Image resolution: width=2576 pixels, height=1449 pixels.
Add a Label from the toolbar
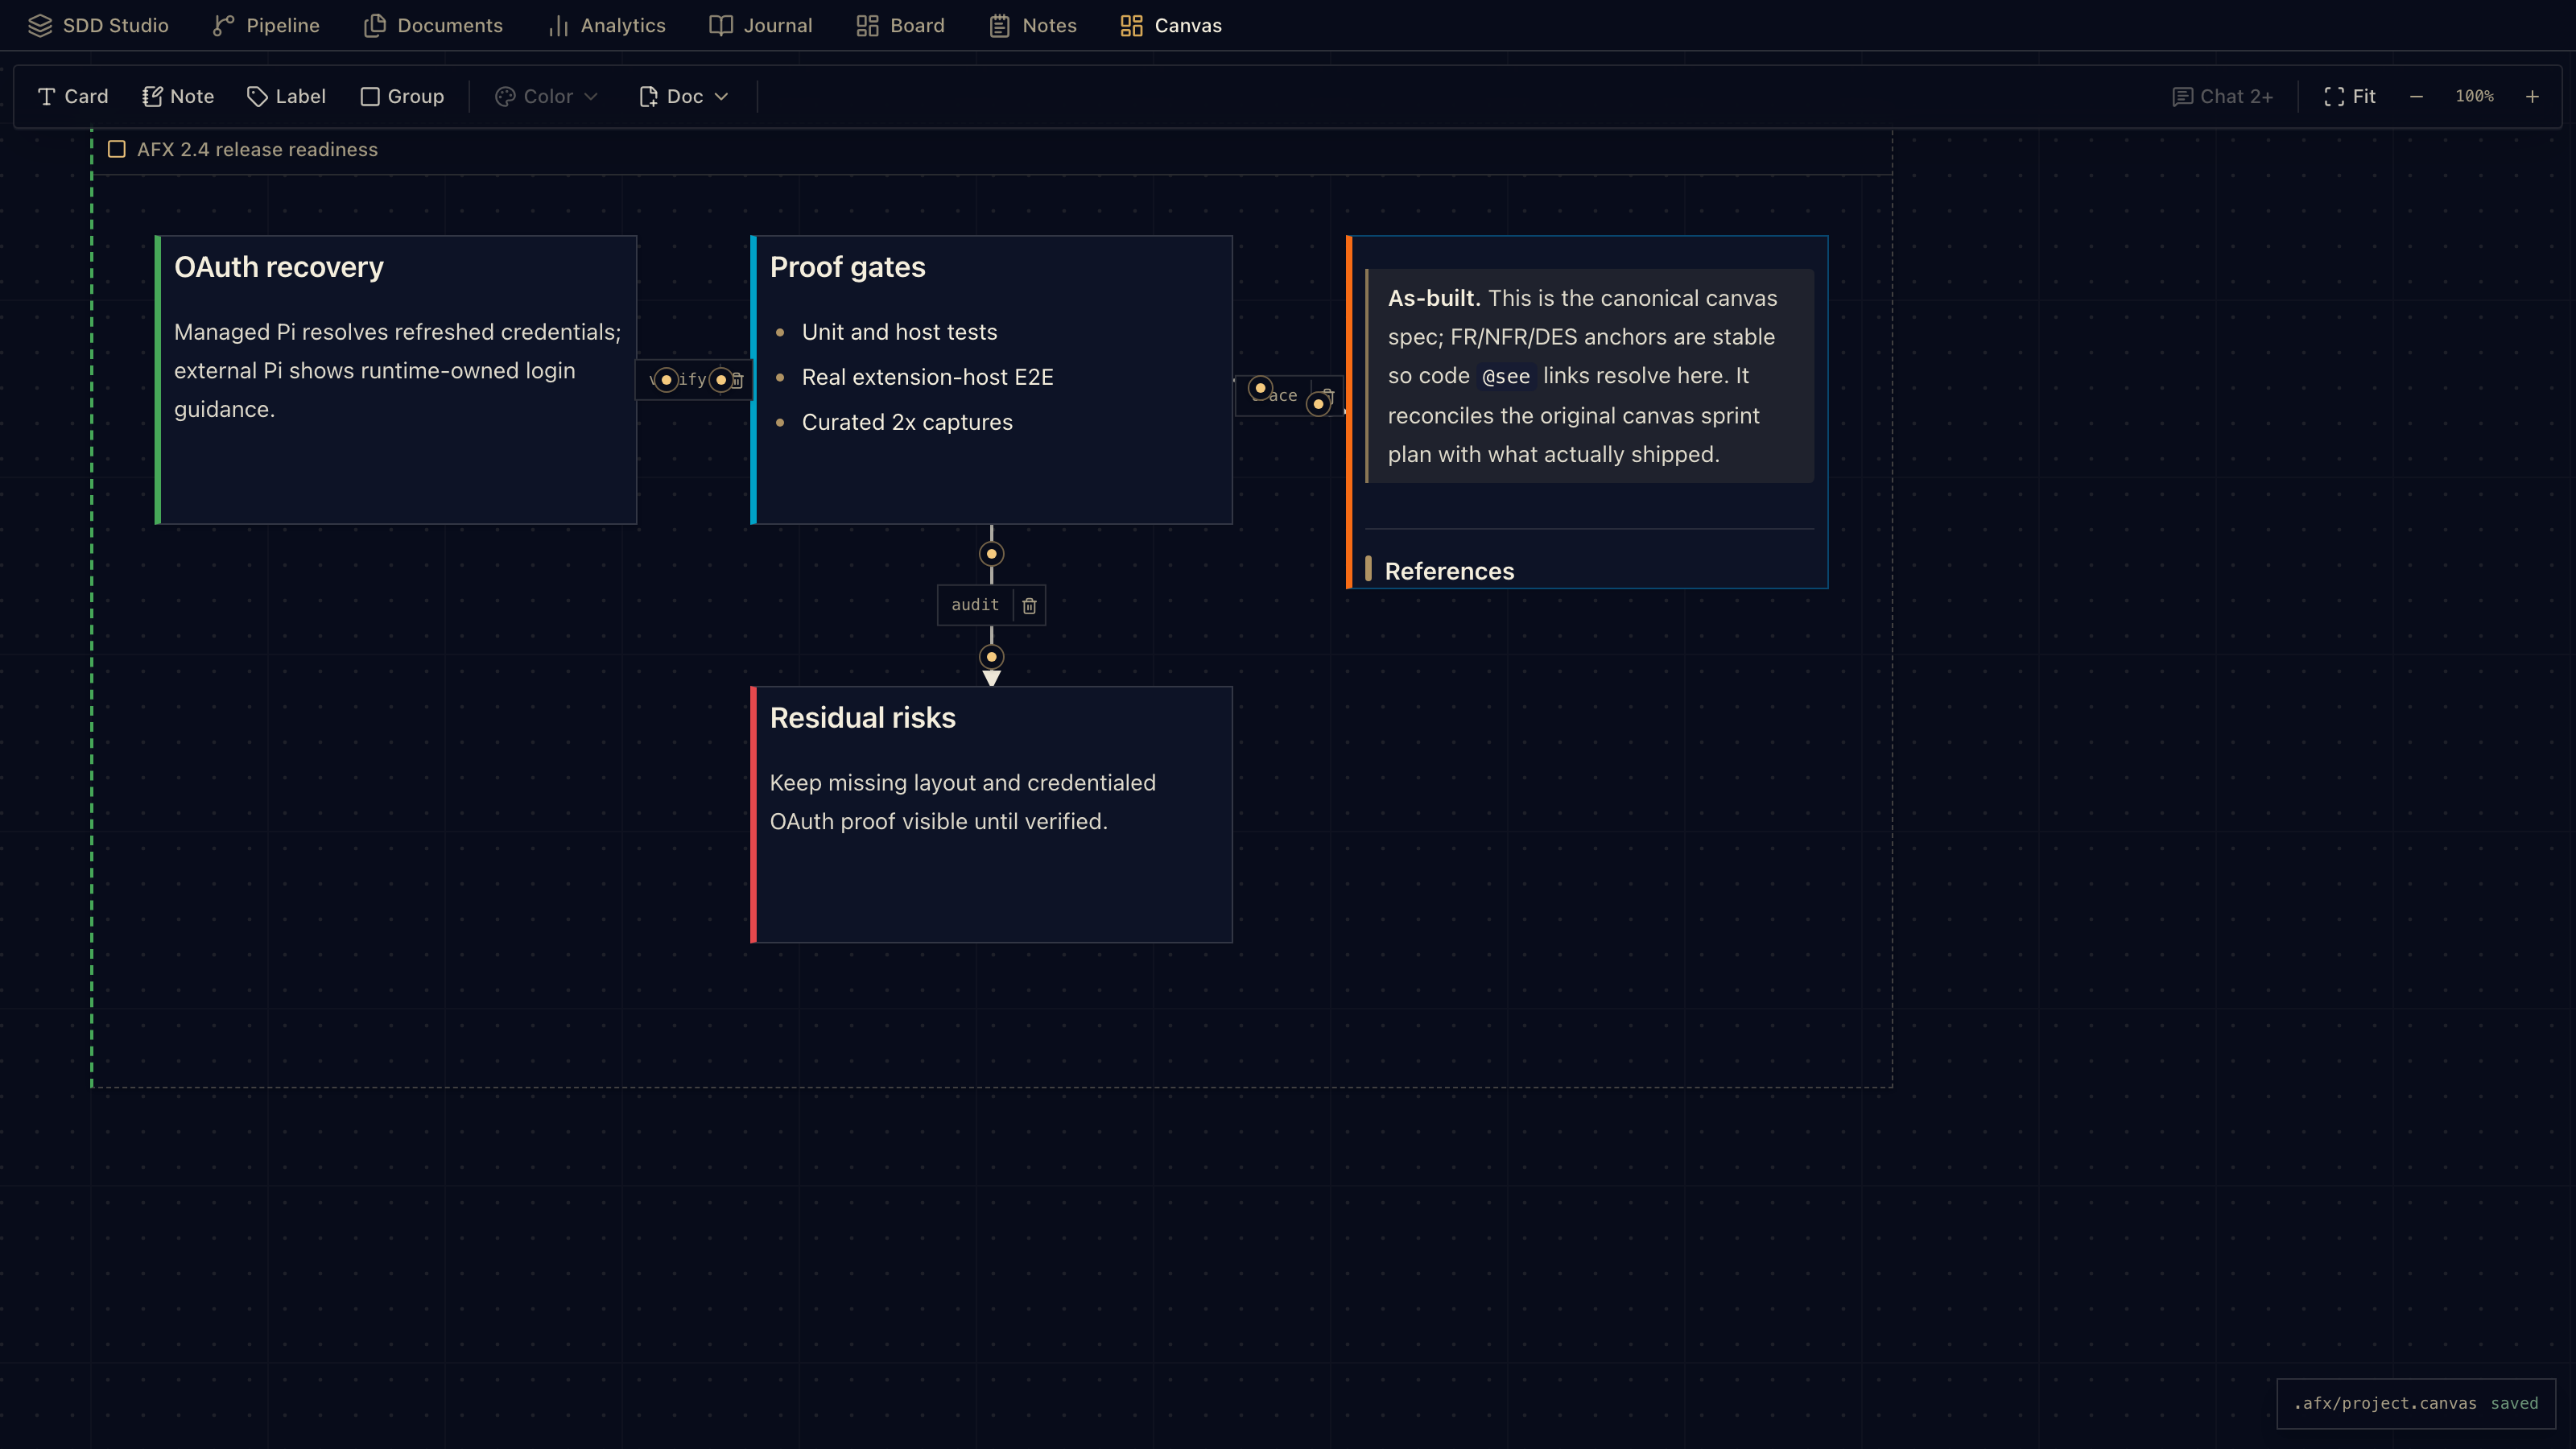[286, 96]
